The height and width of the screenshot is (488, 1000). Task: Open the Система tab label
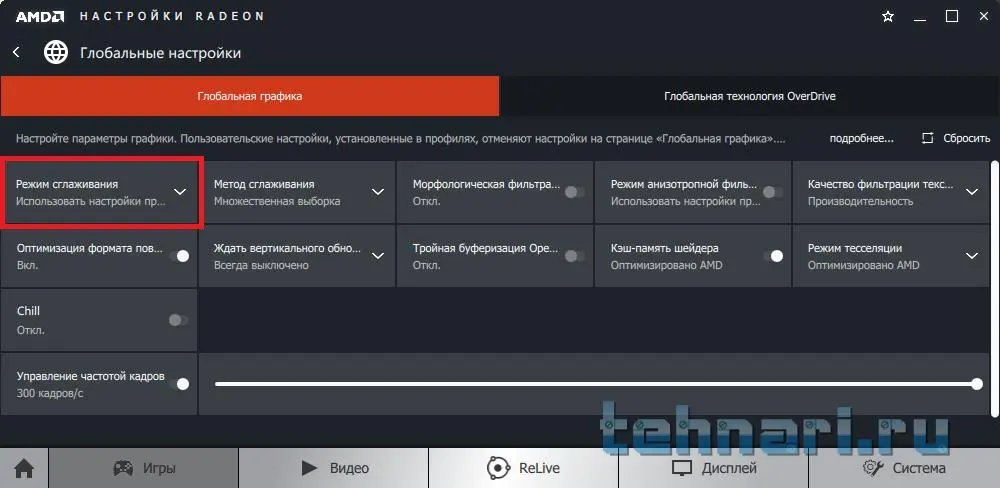919,468
